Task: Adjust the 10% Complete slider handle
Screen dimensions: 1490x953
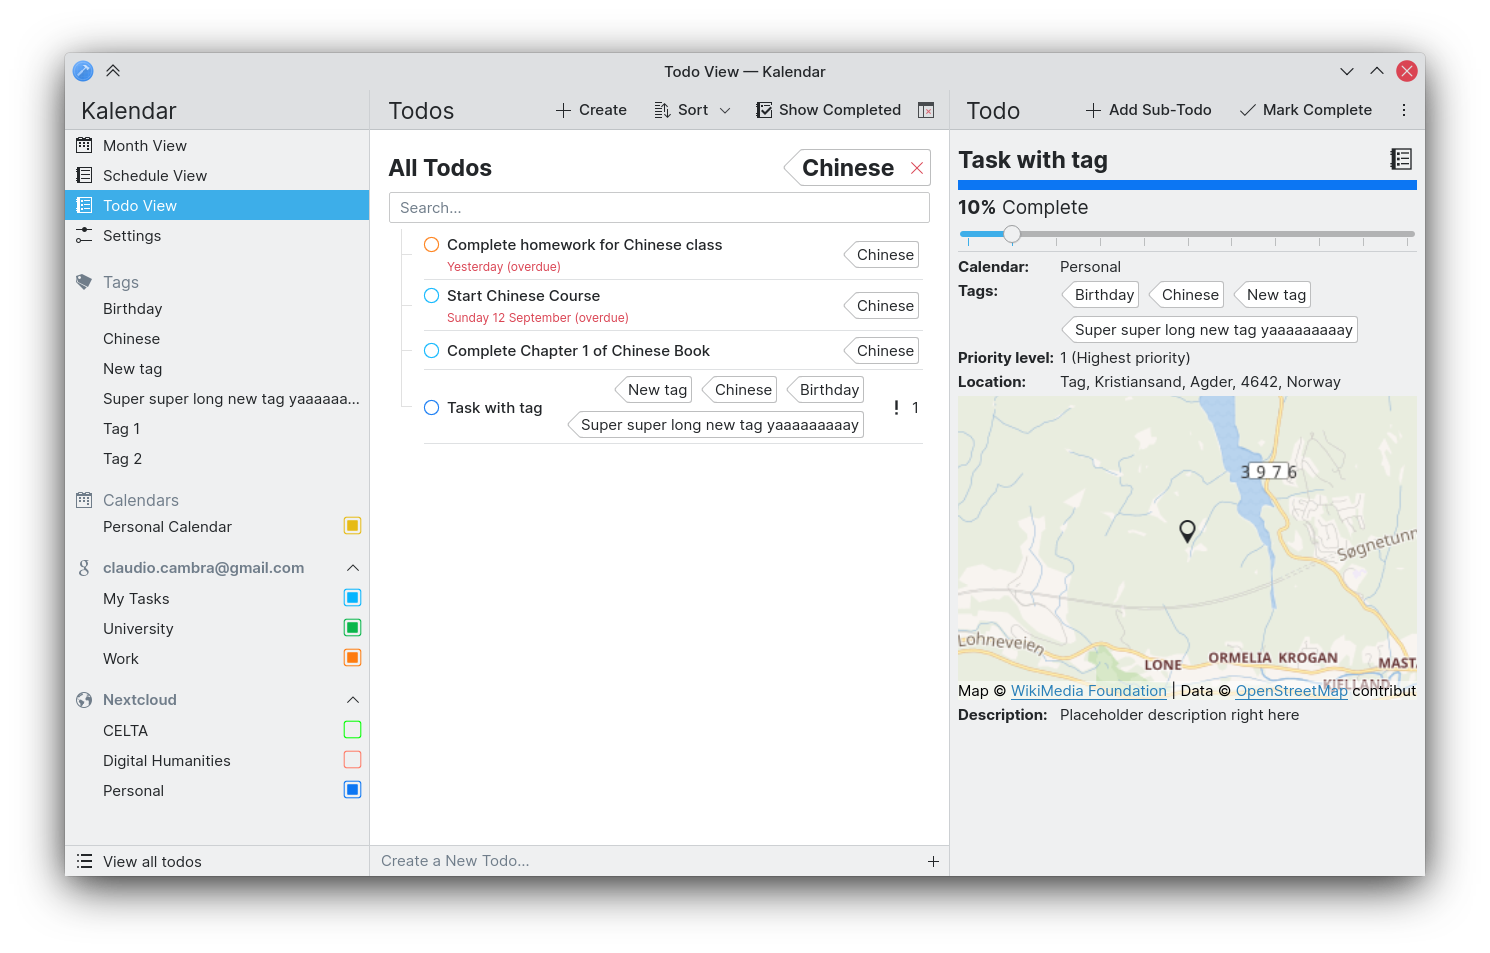Action: [x=1012, y=234]
